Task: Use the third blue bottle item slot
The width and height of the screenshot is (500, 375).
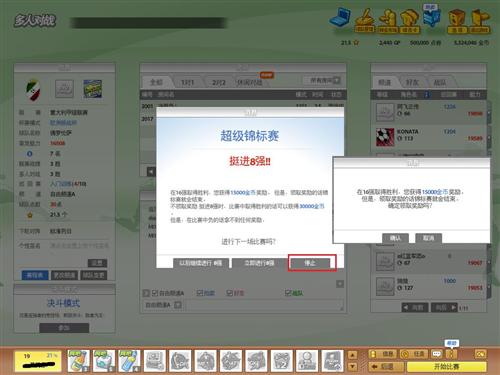Action: click(x=129, y=361)
